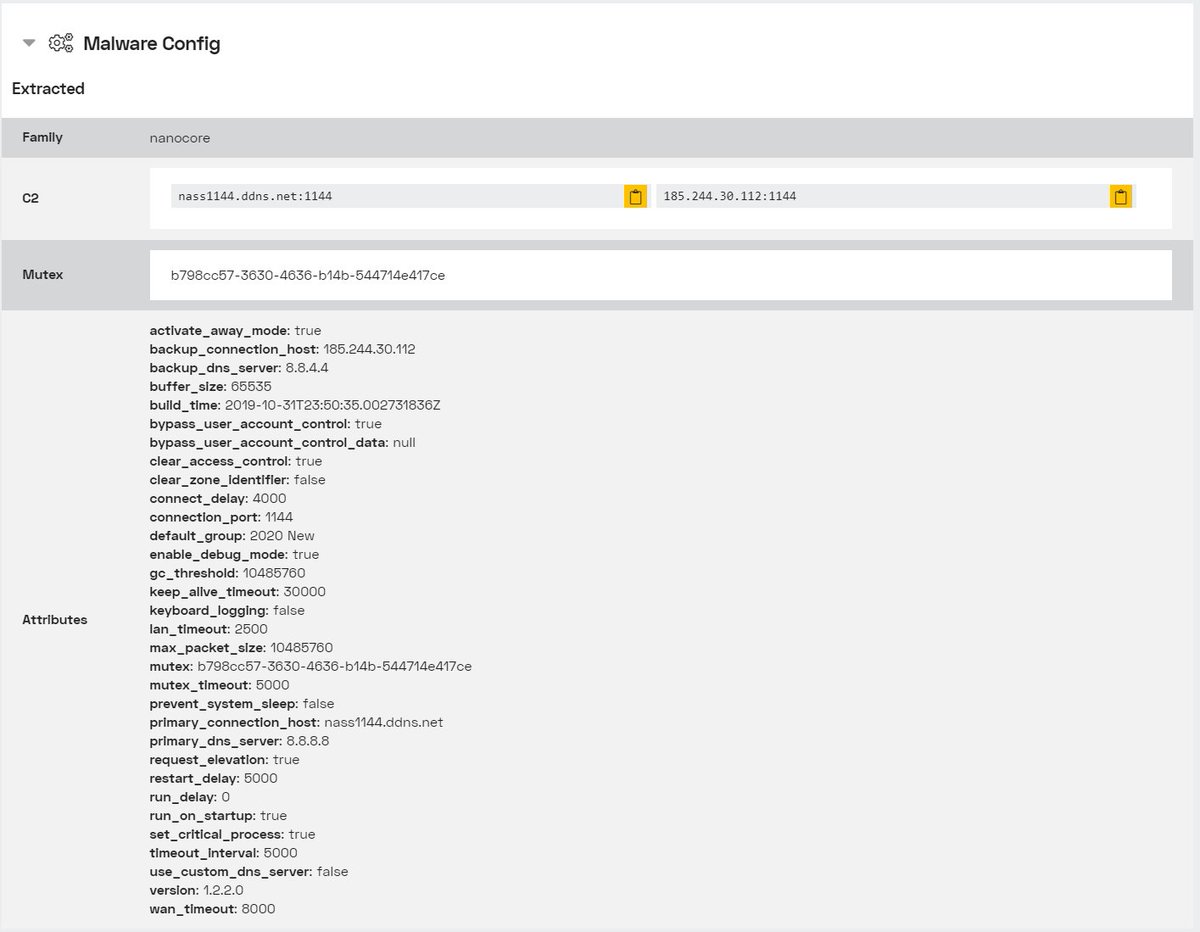Select the timeout_interval 5000 line
Screen dimensions: 1200x932
point(224,853)
